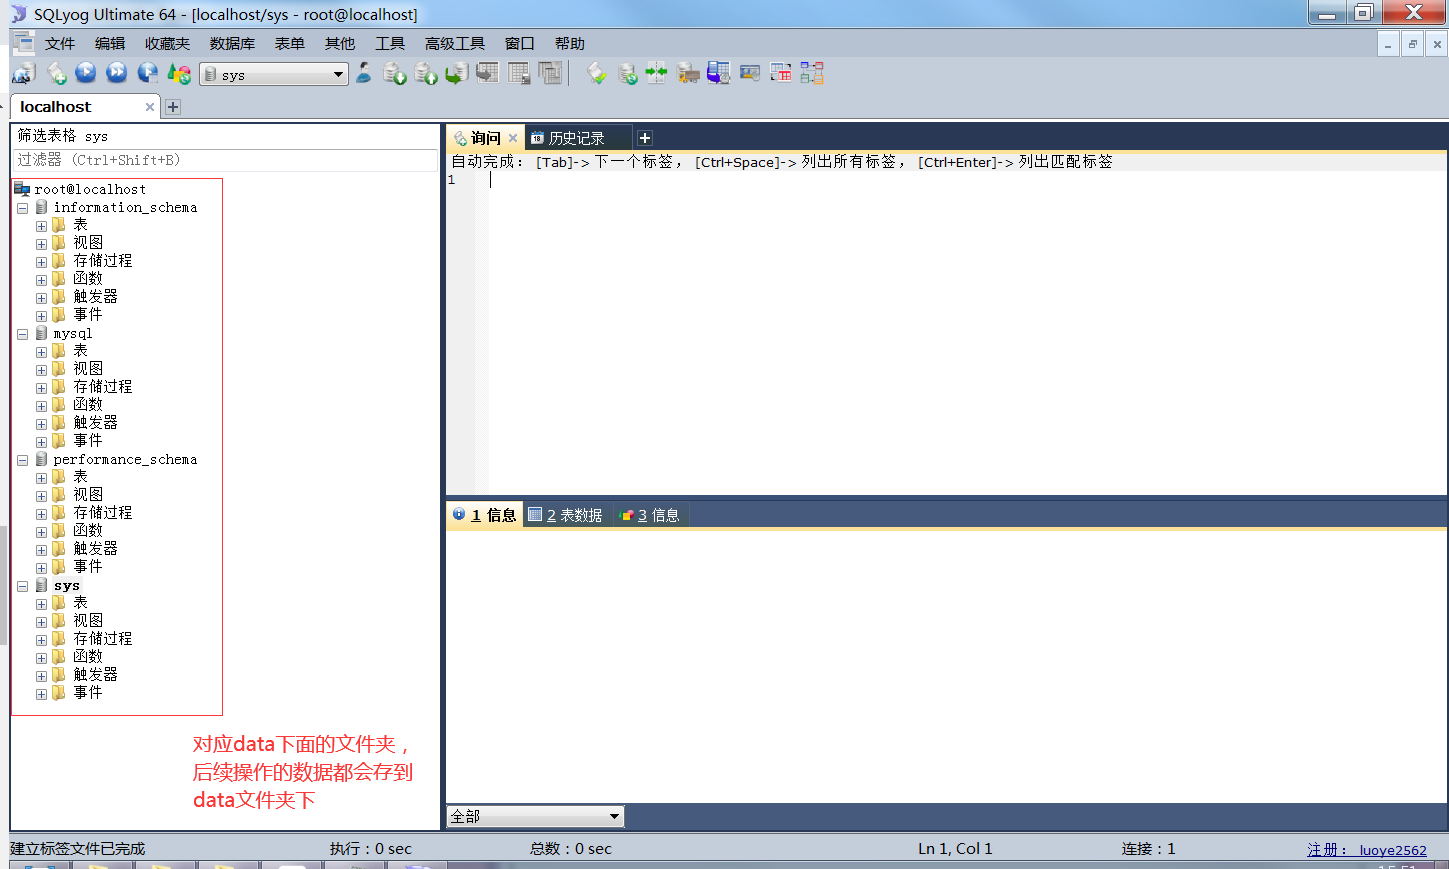The width and height of the screenshot is (1449, 869).
Task: Click the blue disk scheduled backup icon
Action: [x=719, y=73]
